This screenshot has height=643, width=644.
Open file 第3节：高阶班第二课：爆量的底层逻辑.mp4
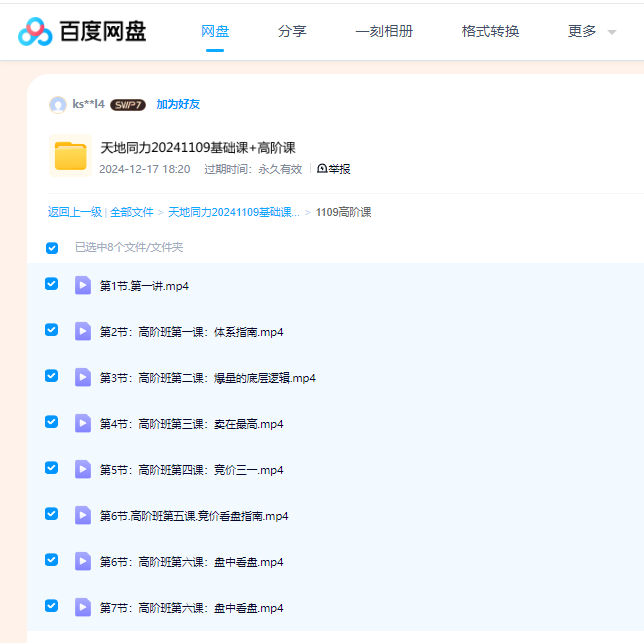[208, 378]
